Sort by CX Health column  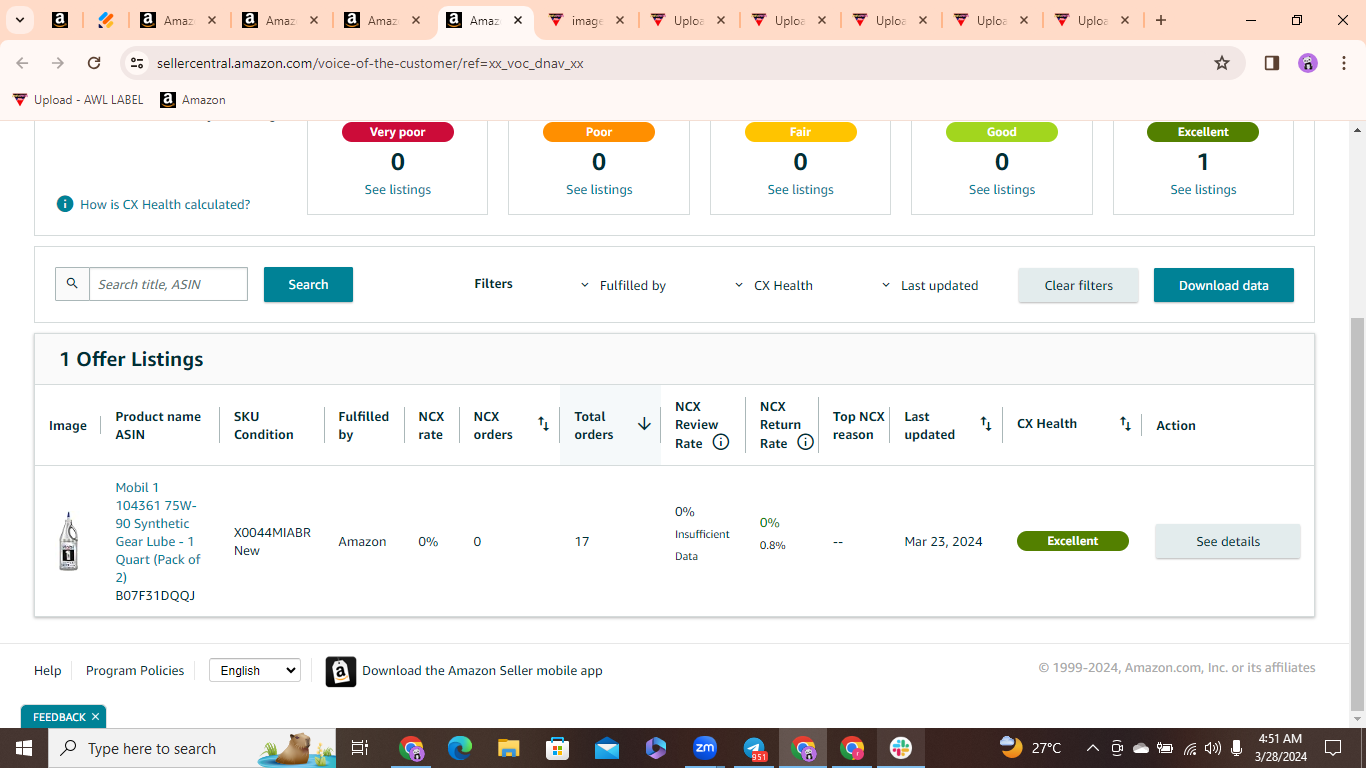1125,424
